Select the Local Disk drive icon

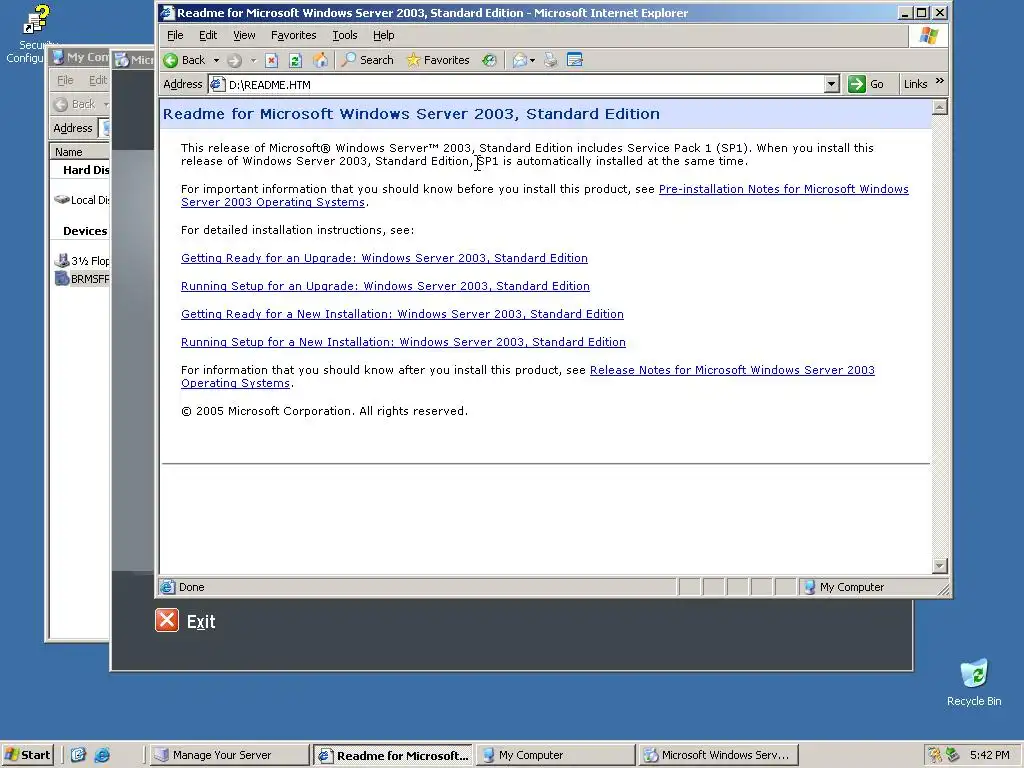[63, 200]
